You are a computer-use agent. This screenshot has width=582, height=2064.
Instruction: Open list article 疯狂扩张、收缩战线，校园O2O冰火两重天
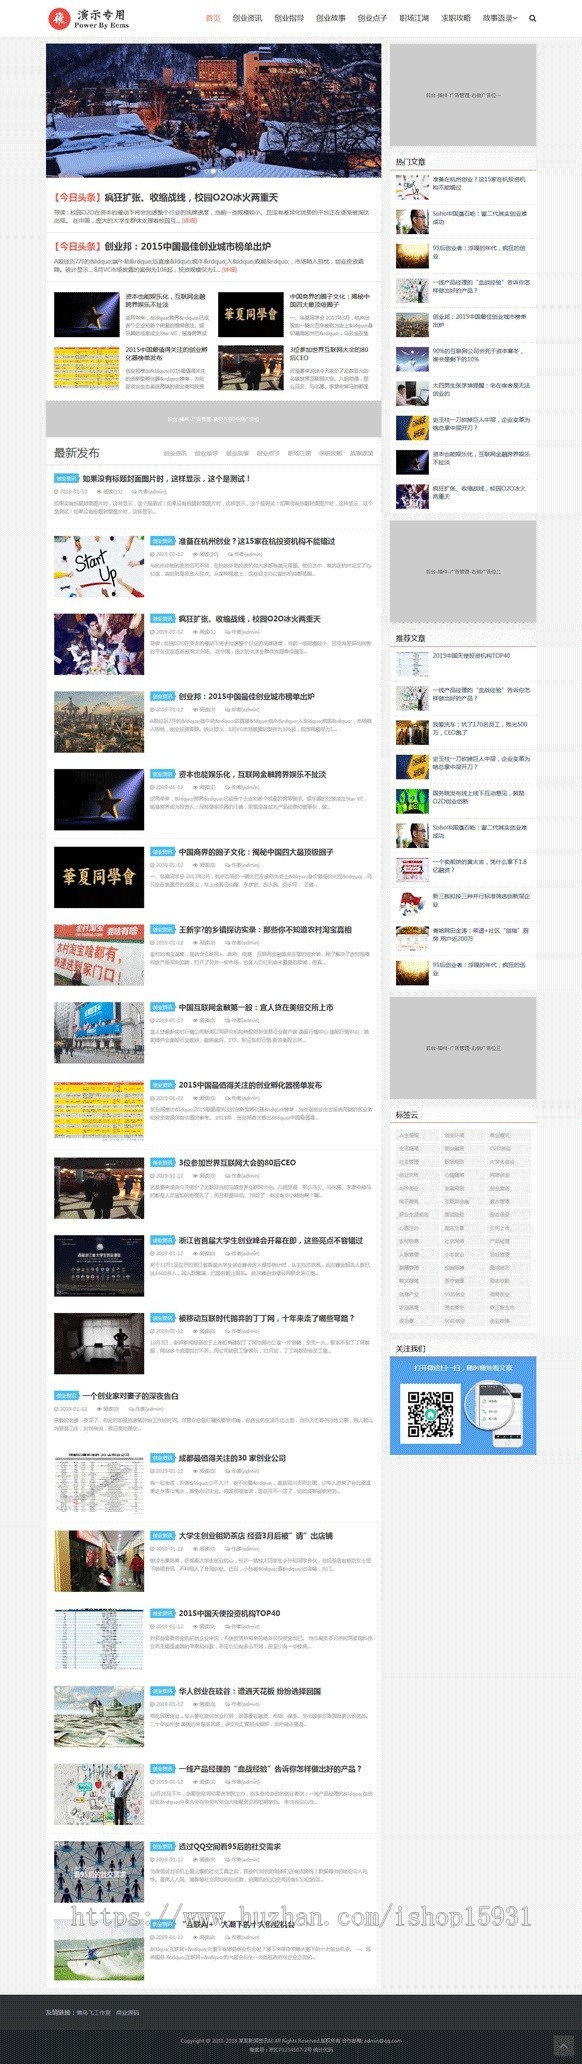250,619
